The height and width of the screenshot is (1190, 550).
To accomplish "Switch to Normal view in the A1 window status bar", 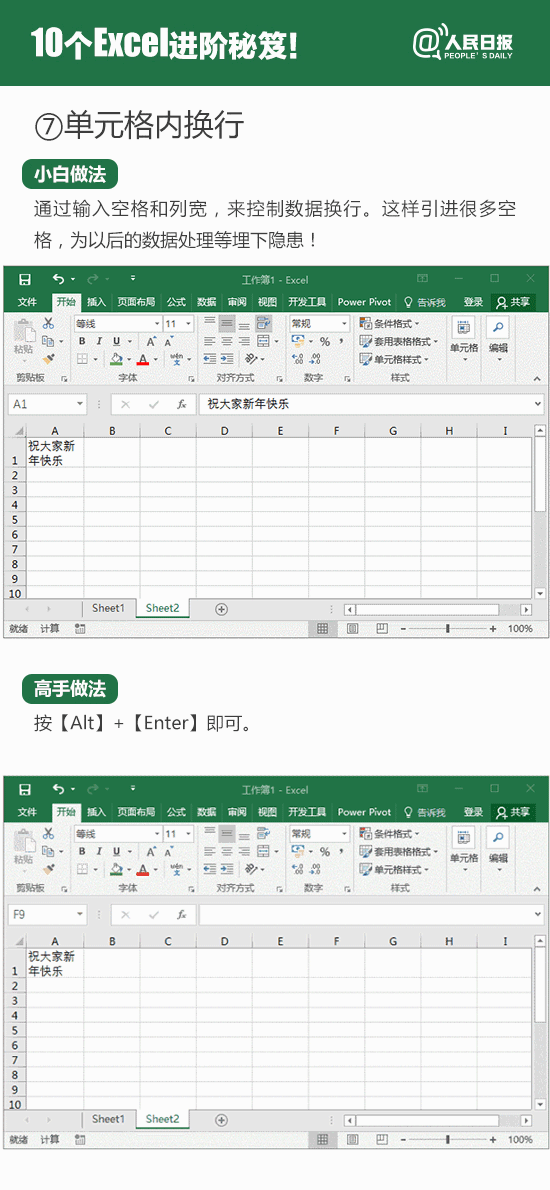I will coord(322,628).
